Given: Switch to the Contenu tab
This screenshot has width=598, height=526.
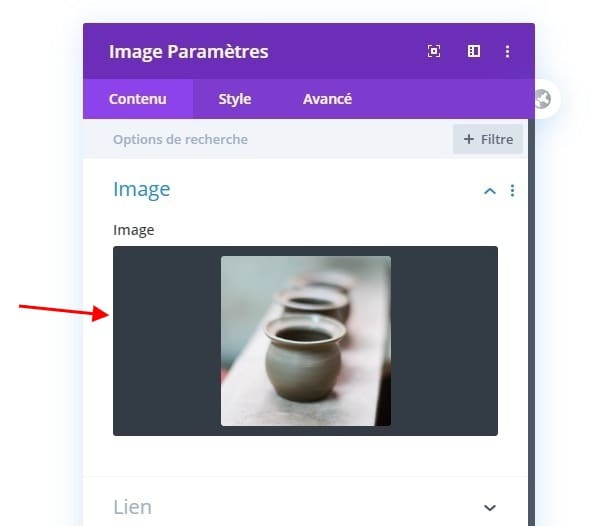Looking at the screenshot, I should (138, 99).
